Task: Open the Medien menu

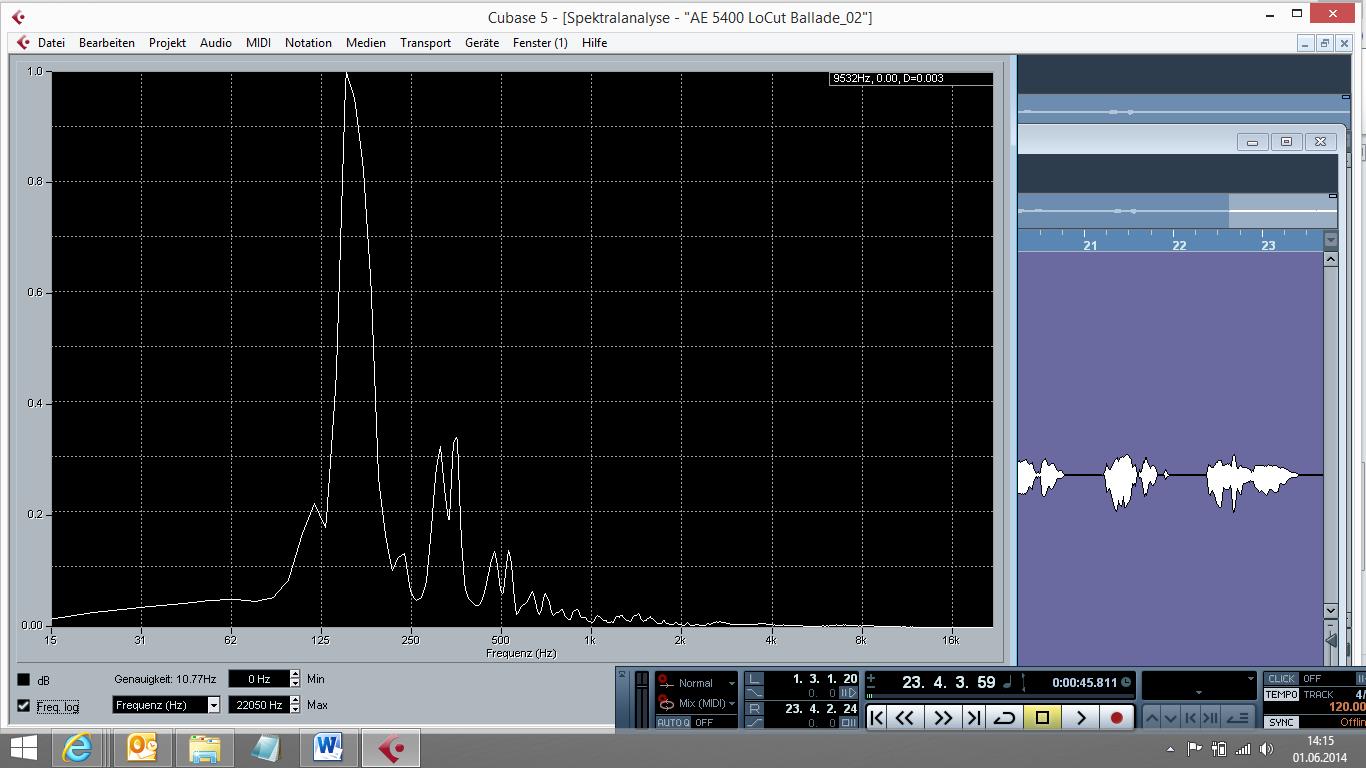Action: [x=366, y=43]
